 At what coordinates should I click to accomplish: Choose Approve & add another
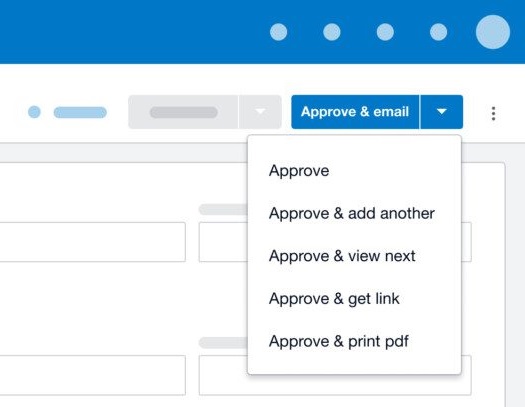(352, 213)
